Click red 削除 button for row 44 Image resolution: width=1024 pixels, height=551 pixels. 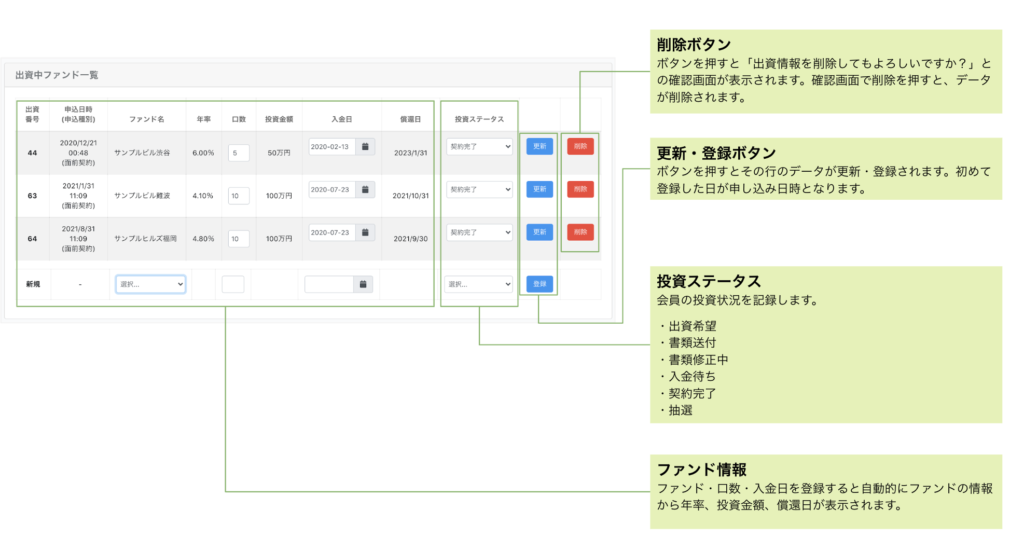click(580, 146)
